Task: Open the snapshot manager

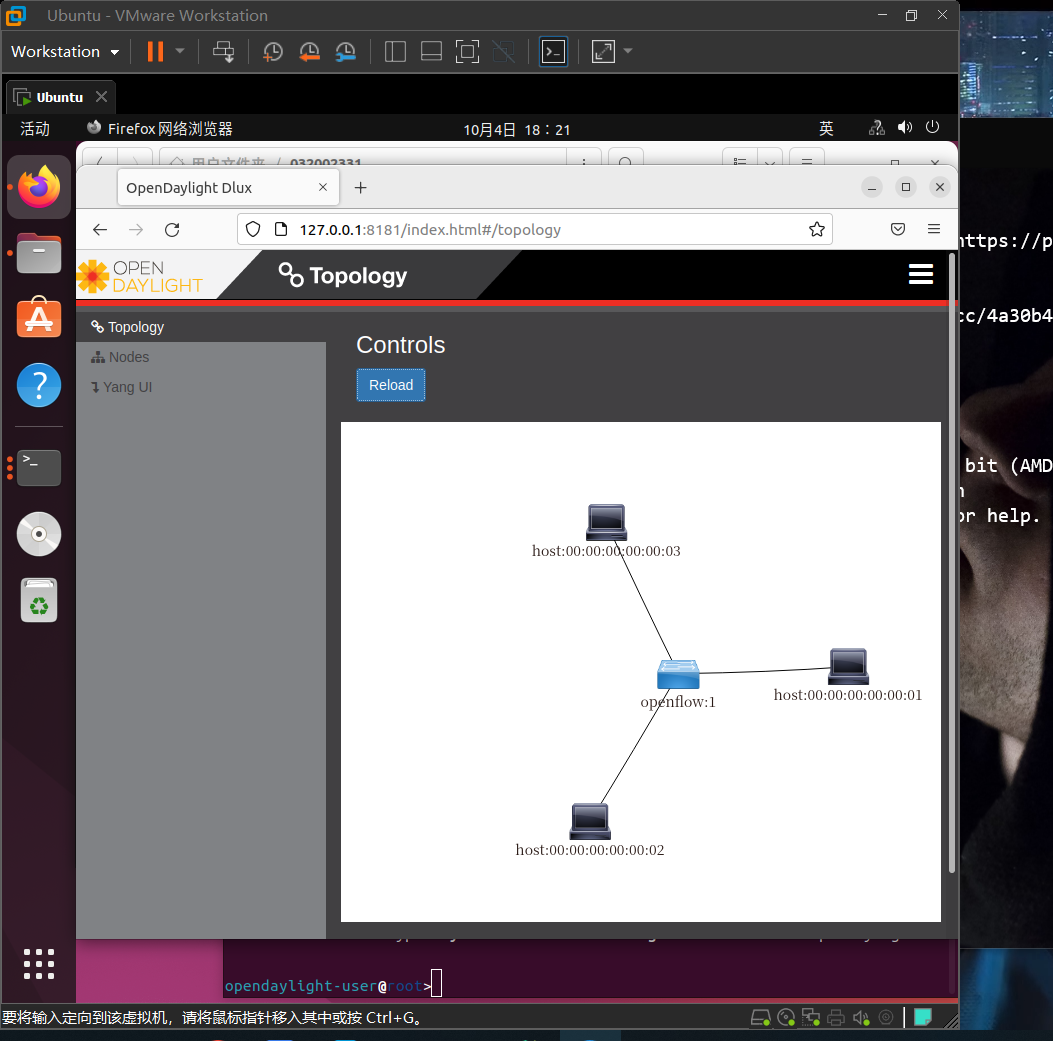Action: click(345, 52)
